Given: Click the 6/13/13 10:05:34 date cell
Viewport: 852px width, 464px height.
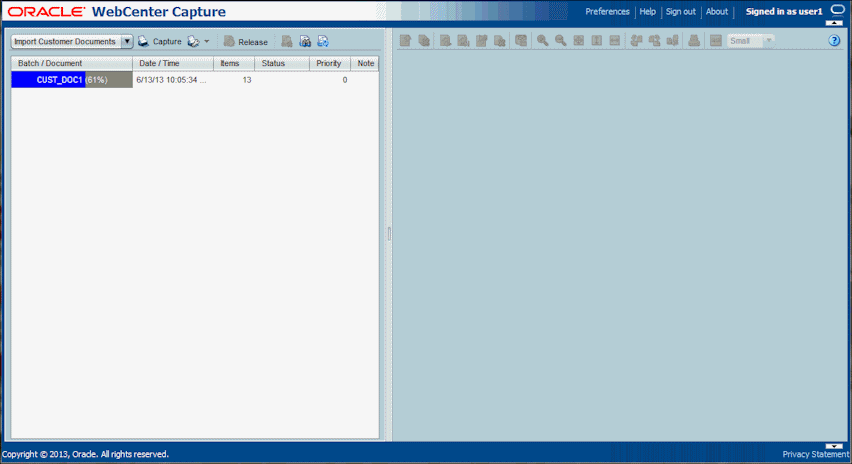Looking at the screenshot, I should tap(171, 80).
